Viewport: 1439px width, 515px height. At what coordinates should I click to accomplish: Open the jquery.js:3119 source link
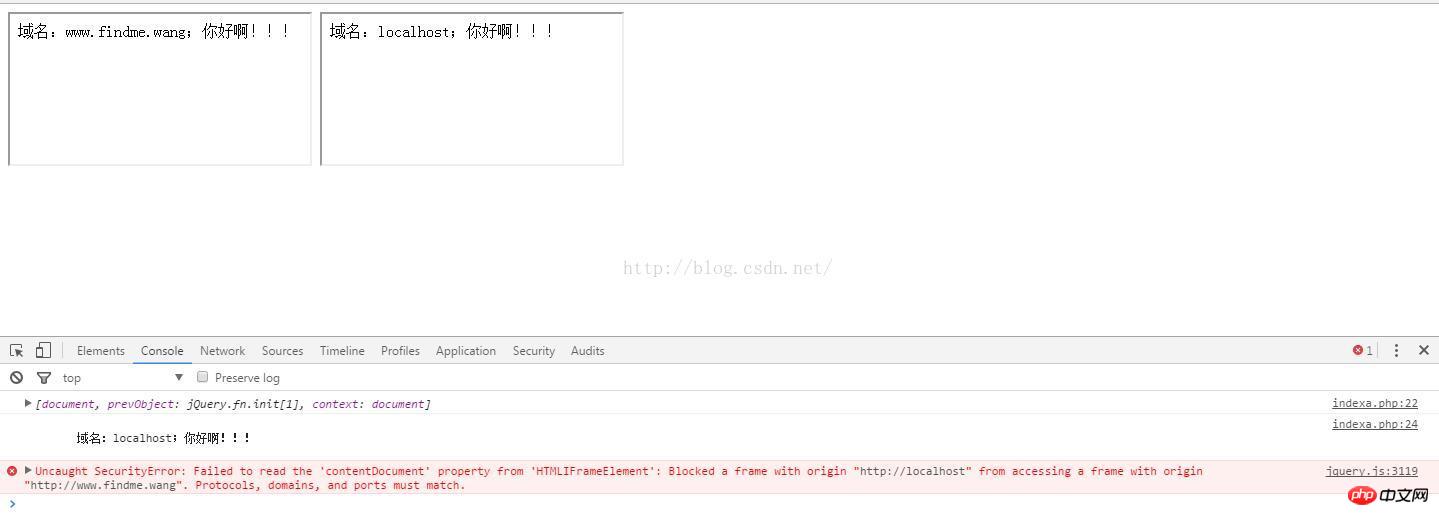pos(1372,471)
